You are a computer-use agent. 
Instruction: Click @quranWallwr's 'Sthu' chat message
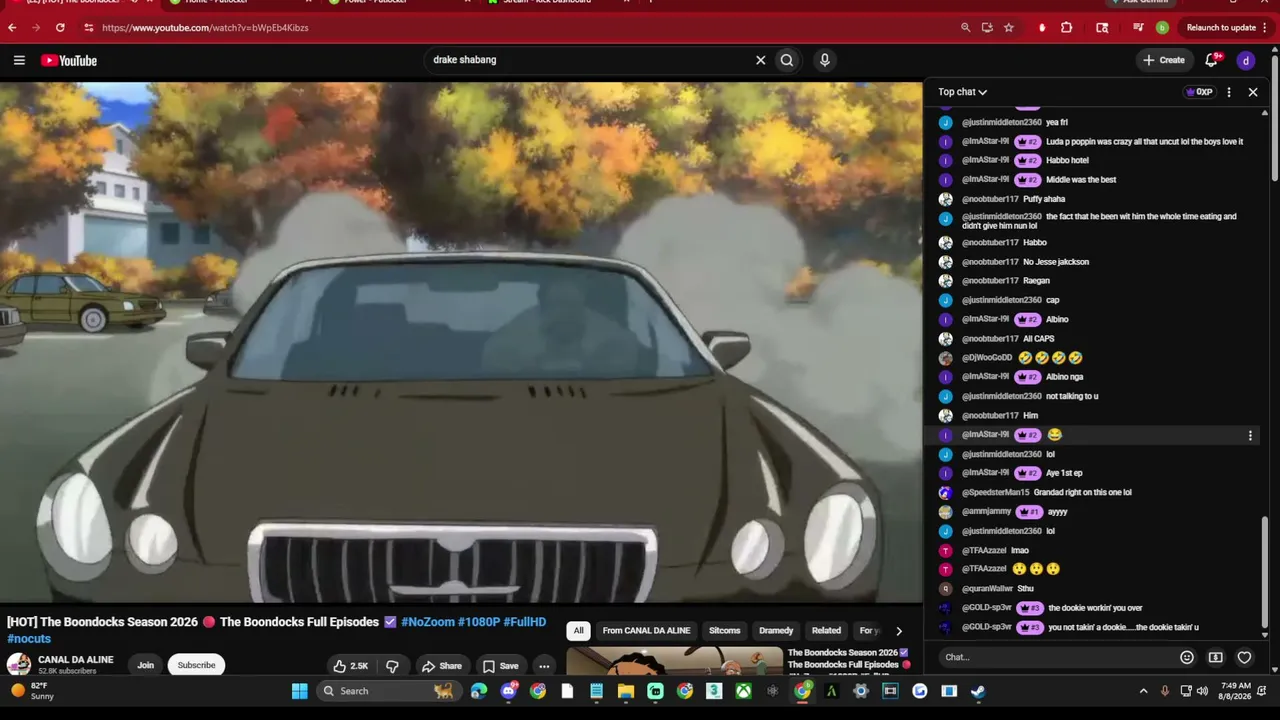tap(1025, 589)
